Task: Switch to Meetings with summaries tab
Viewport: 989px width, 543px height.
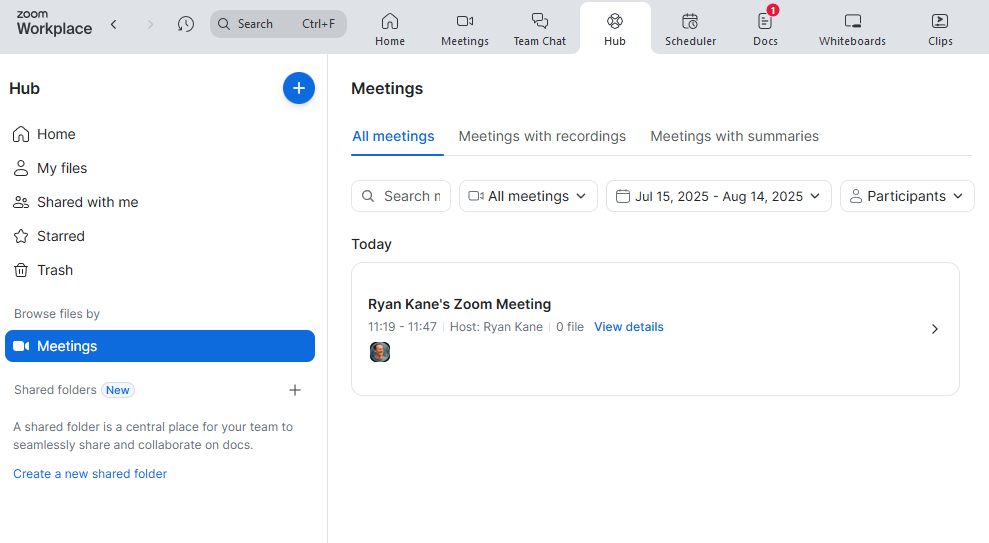Action: 734,136
